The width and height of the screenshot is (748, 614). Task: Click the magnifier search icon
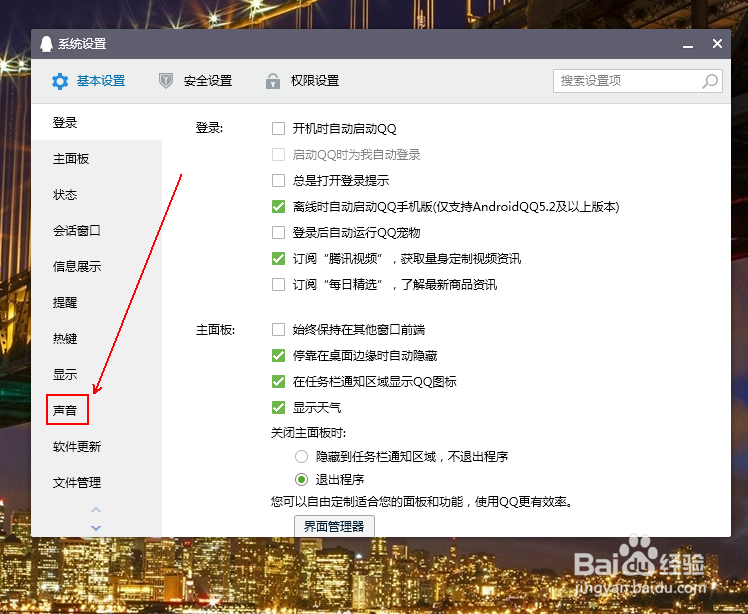pos(709,81)
